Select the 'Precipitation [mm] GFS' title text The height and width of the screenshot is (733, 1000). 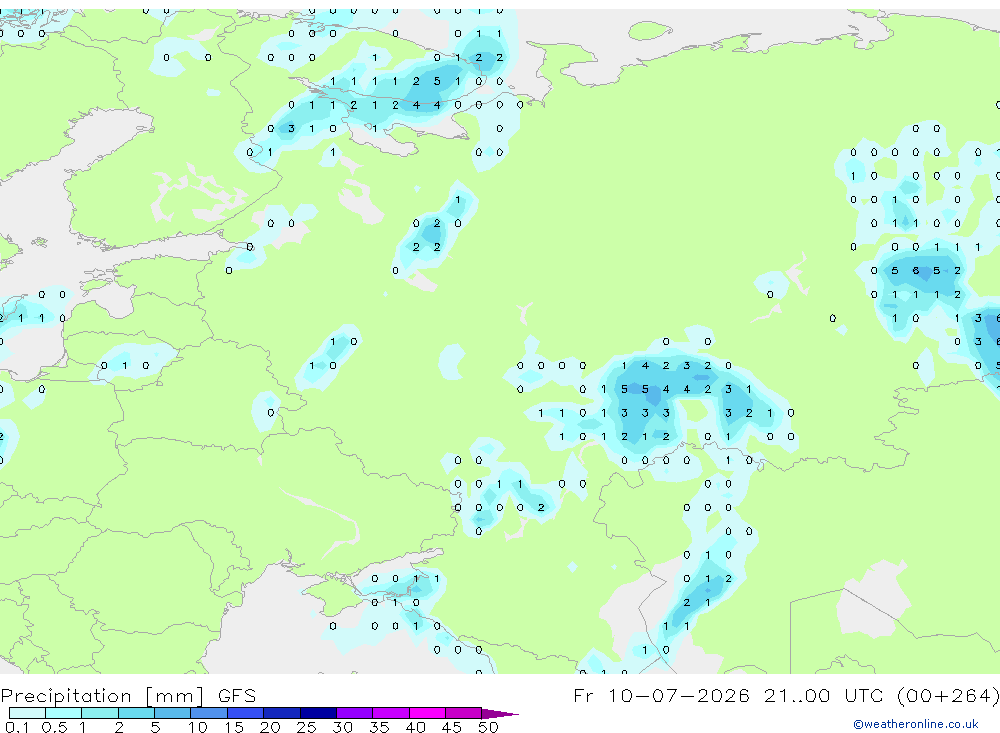click(128, 696)
